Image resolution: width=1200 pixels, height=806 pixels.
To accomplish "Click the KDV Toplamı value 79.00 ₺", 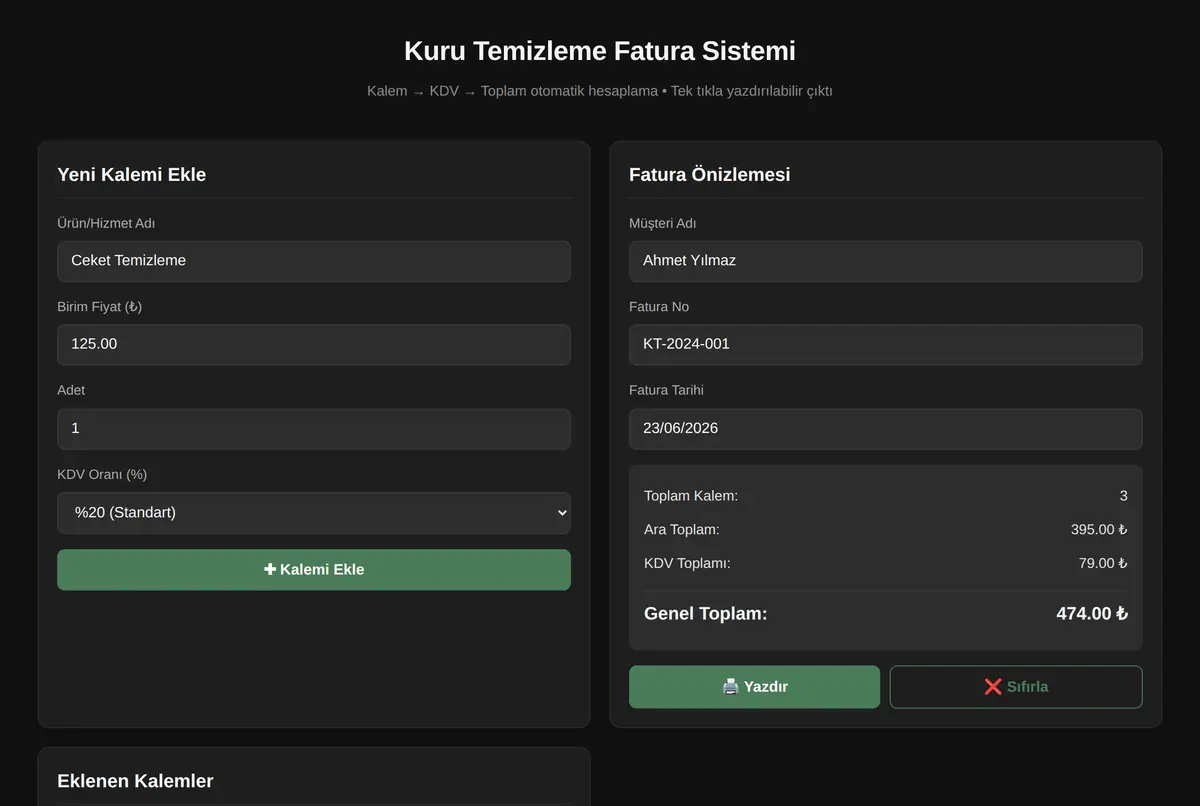I will pos(1103,563).
